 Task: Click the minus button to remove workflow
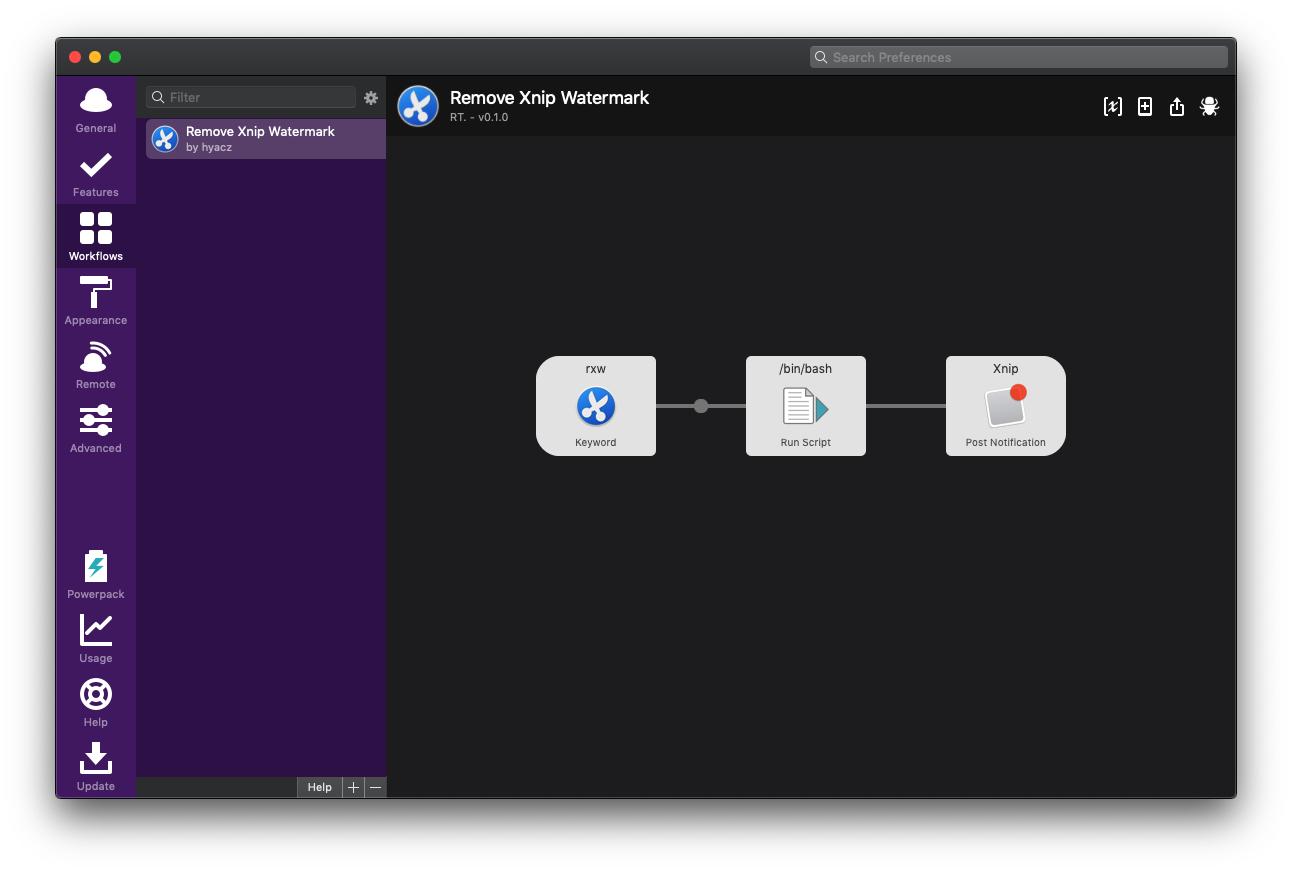point(375,787)
